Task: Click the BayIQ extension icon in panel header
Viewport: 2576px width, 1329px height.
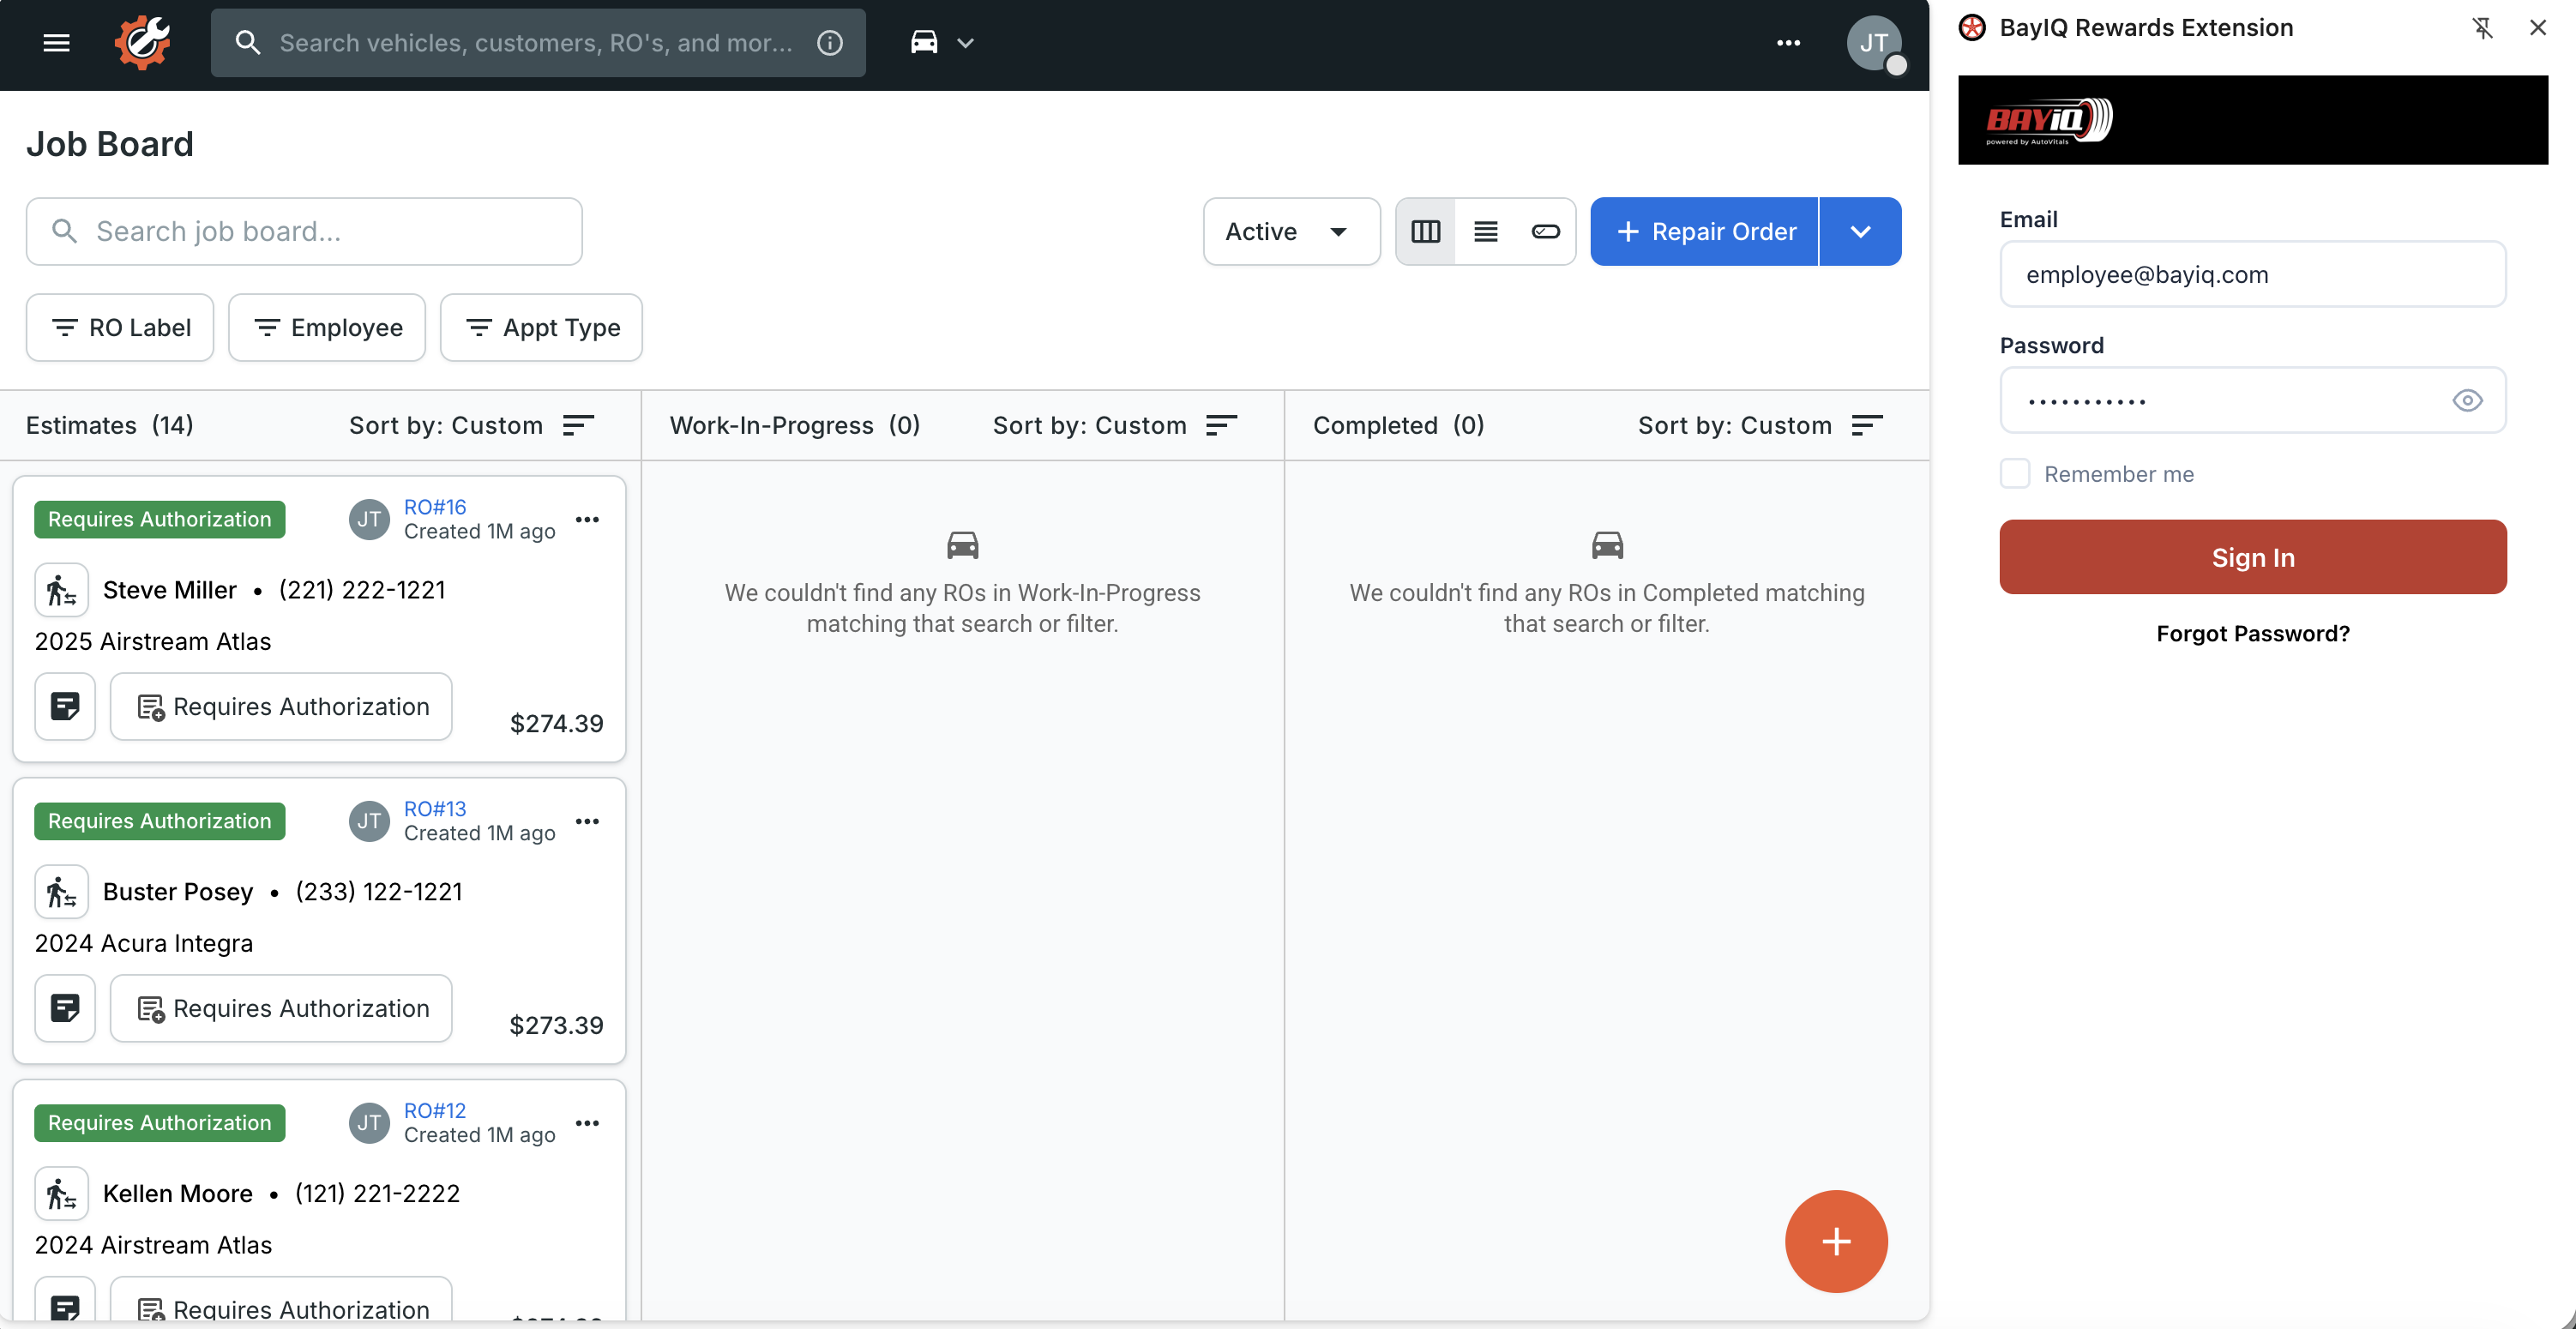Action: click(1972, 28)
